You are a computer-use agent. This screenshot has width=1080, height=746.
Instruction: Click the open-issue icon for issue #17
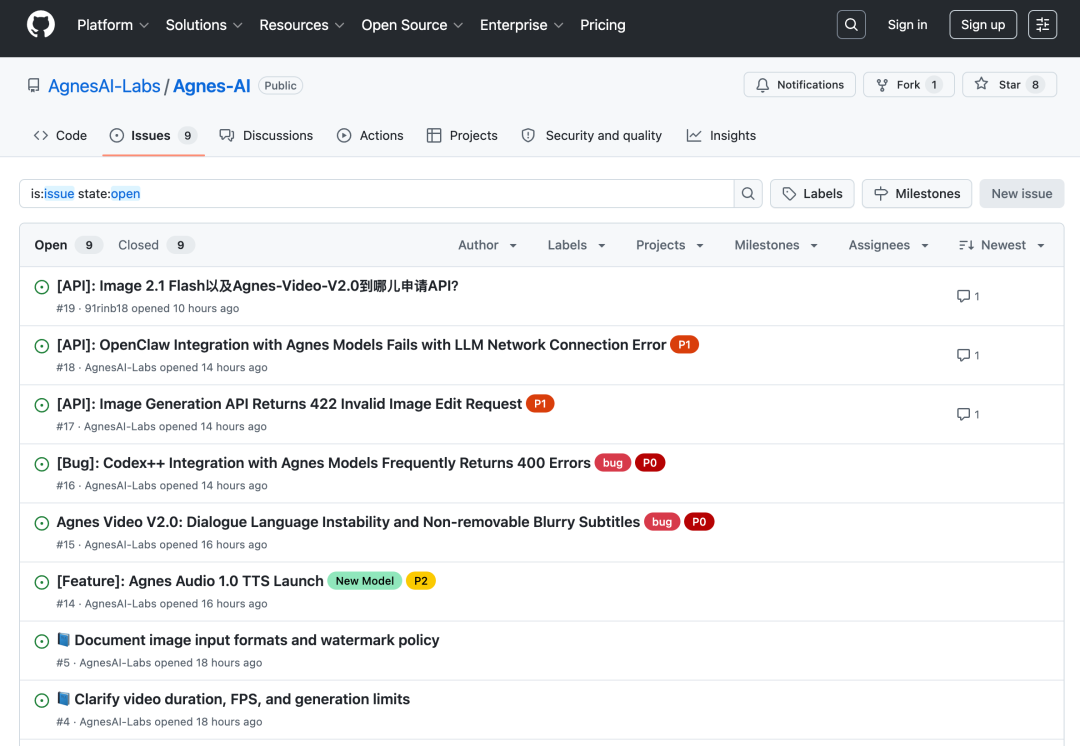(x=42, y=405)
